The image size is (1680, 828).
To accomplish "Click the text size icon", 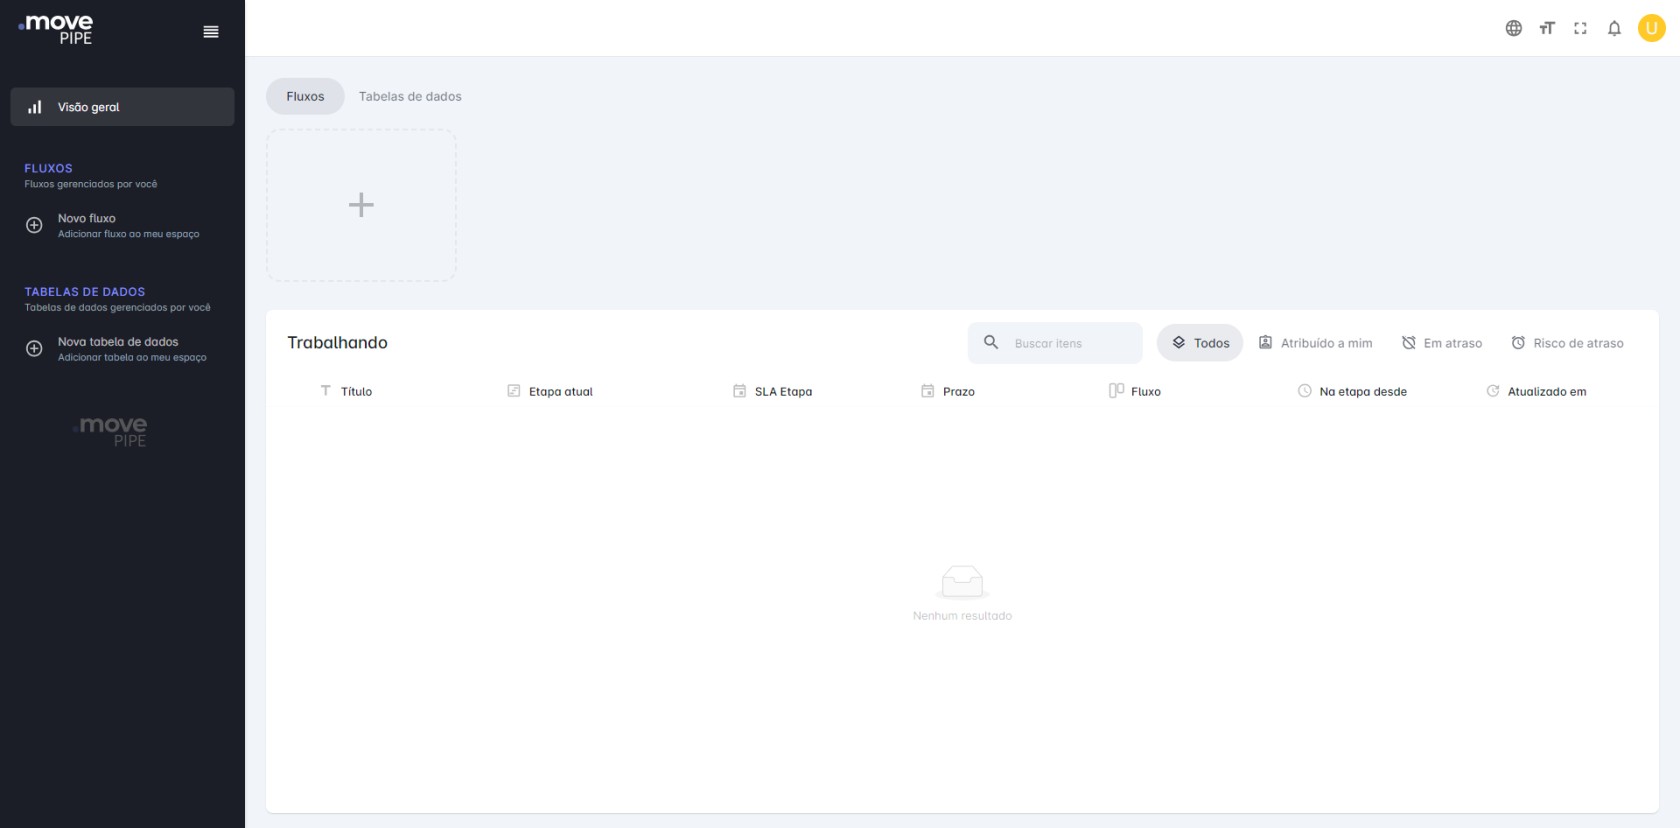I will click(1547, 28).
